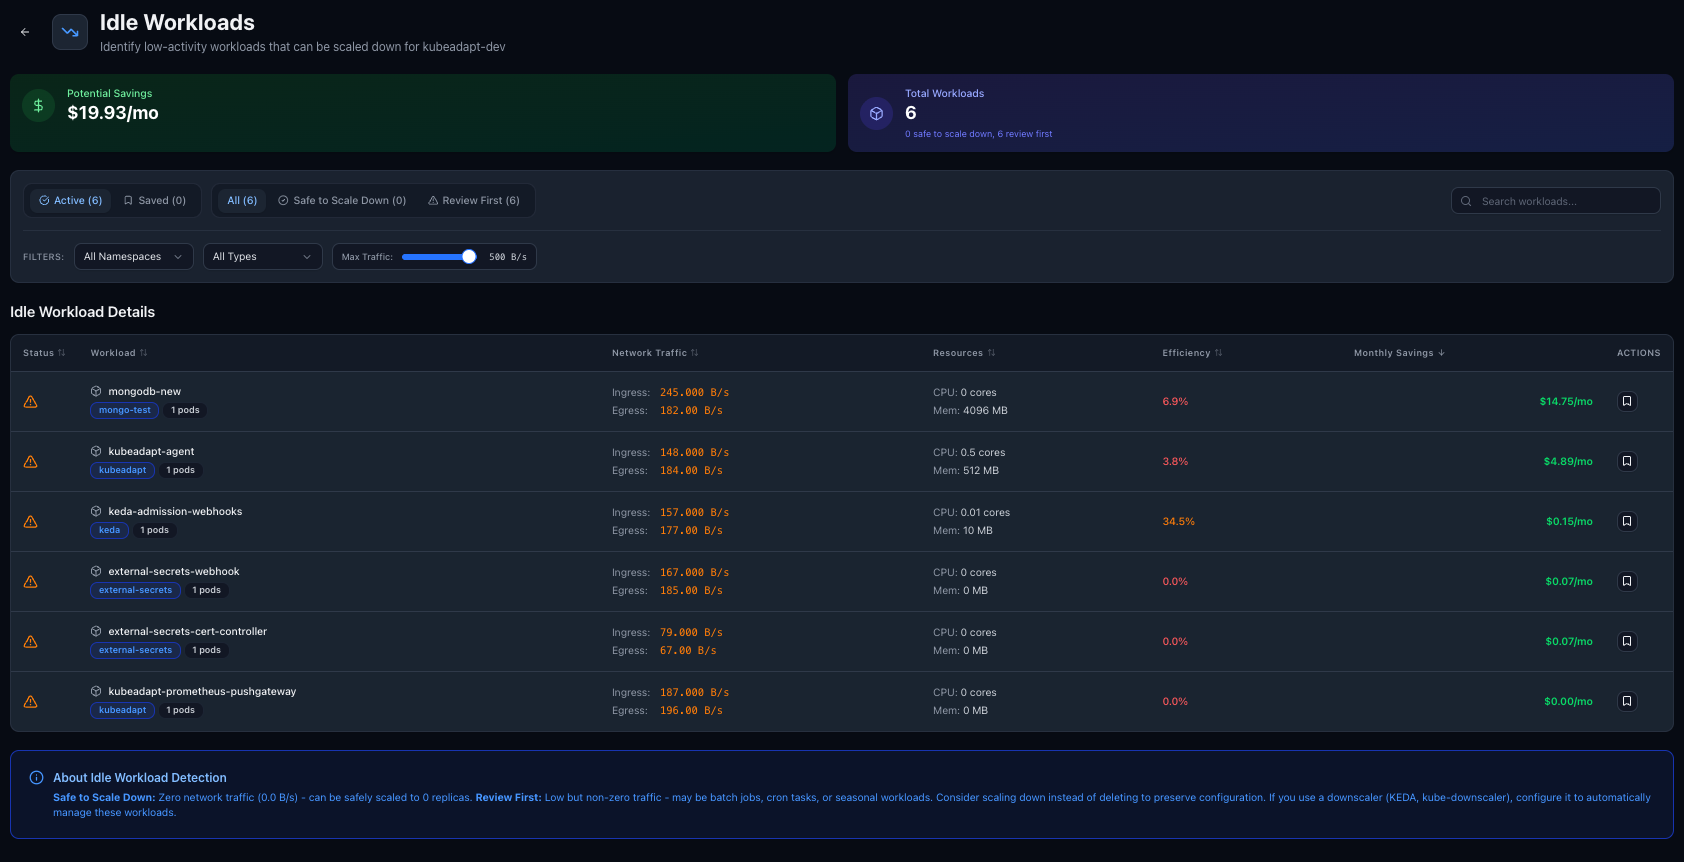
Task: Open the All Namespaces dropdown
Action: 133,257
